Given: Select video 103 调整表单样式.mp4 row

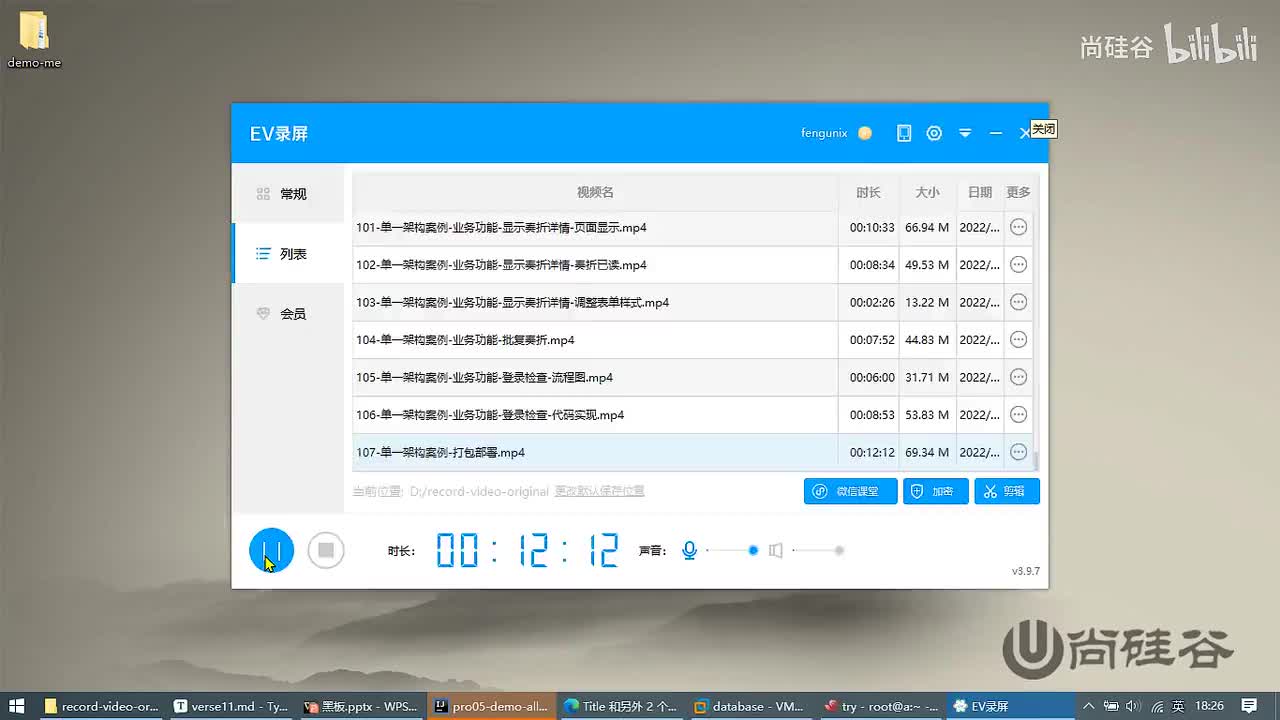Looking at the screenshot, I should click(693, 302).
